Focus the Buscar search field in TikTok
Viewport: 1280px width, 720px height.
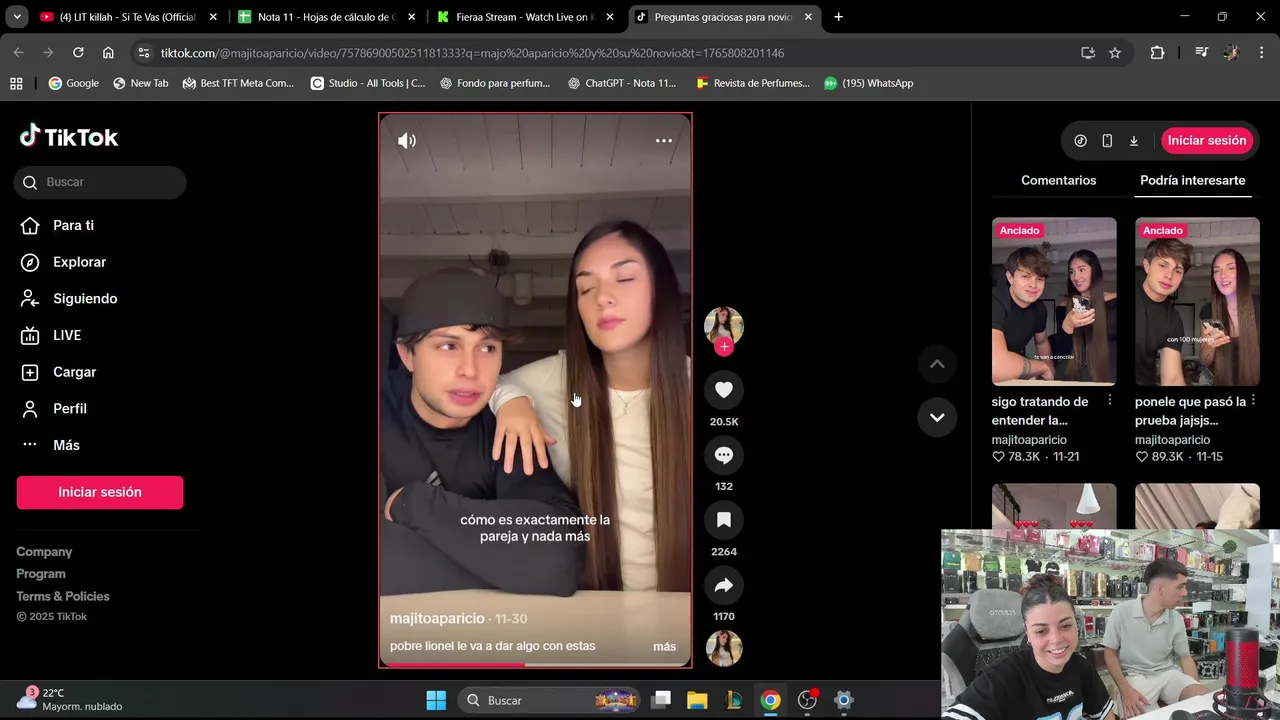point(100,182)
